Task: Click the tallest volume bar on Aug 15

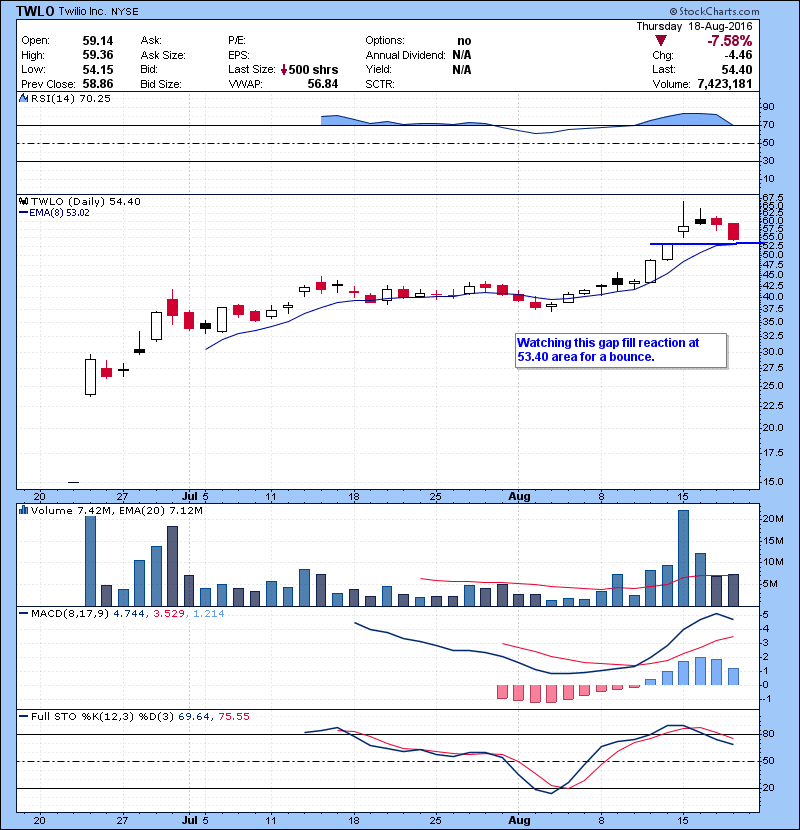Action: tap(684, 558)
